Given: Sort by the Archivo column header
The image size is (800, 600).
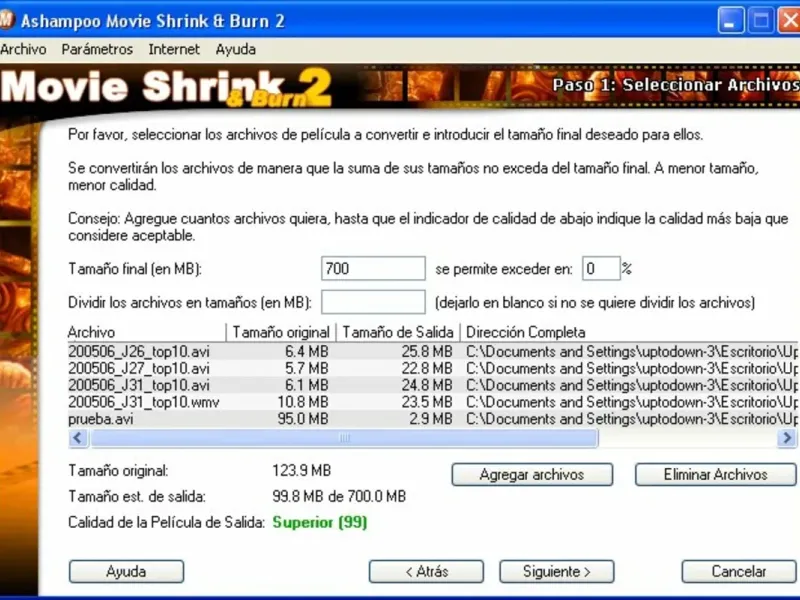Looking at the screenshot, I should (146, 332).
